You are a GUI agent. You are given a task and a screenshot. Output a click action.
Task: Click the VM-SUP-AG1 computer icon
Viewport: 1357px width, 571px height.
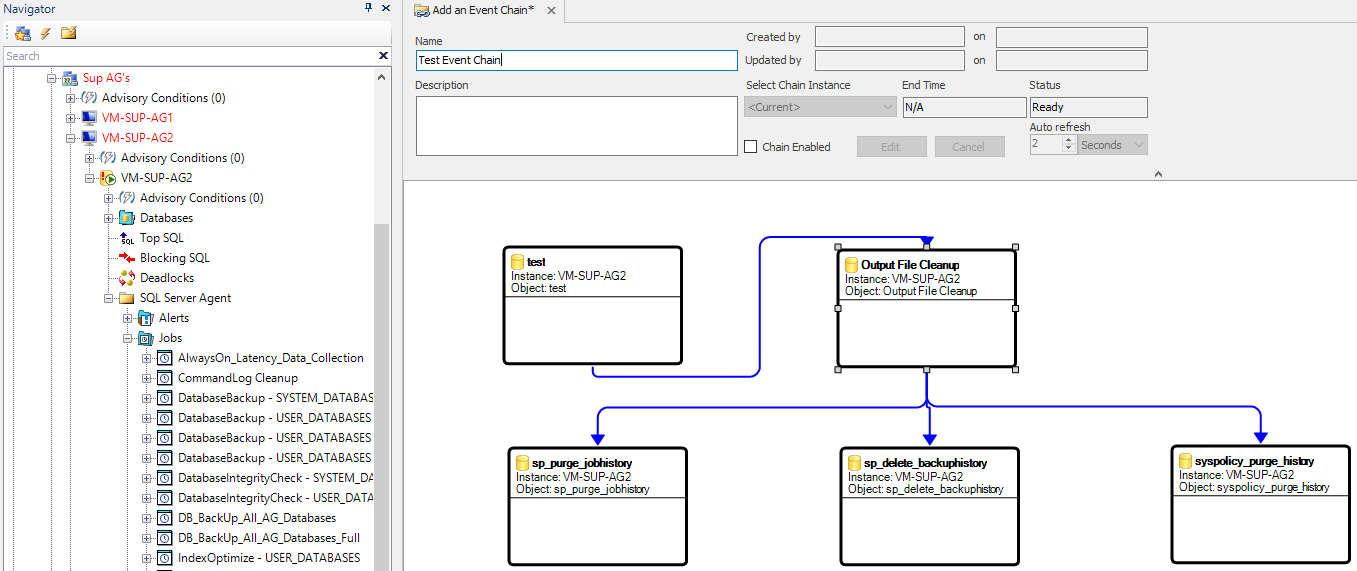[x=89, y=118]
